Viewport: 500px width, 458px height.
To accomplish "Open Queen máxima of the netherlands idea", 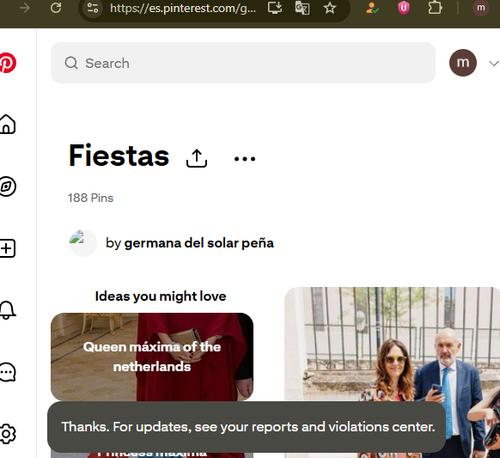I will [152, 357].
